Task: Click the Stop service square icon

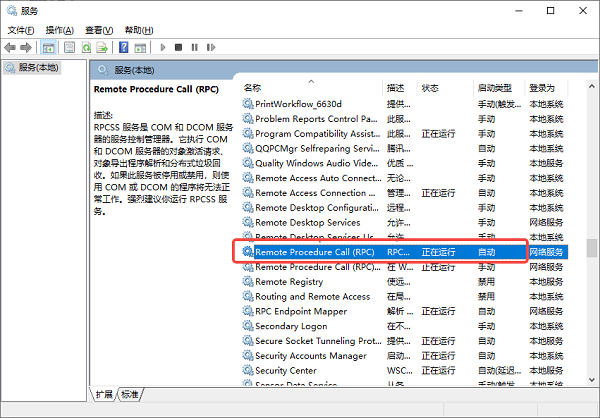Action: (x=178, y=47)
